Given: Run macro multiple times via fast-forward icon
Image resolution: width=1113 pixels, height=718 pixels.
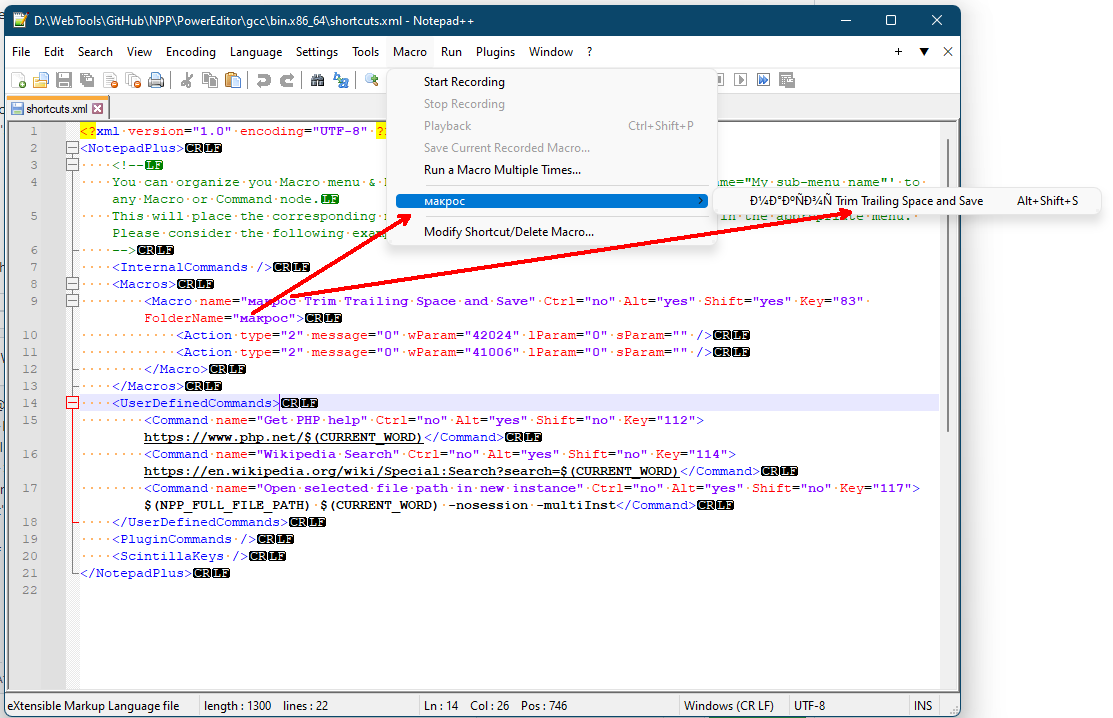Looking at the screenshot, I should click(764, 80).
